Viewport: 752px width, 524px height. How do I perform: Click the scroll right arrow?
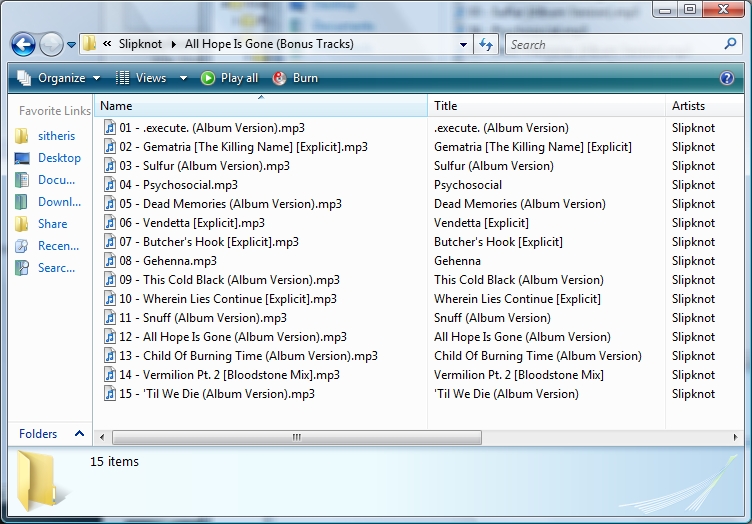(x=735, y=437)
